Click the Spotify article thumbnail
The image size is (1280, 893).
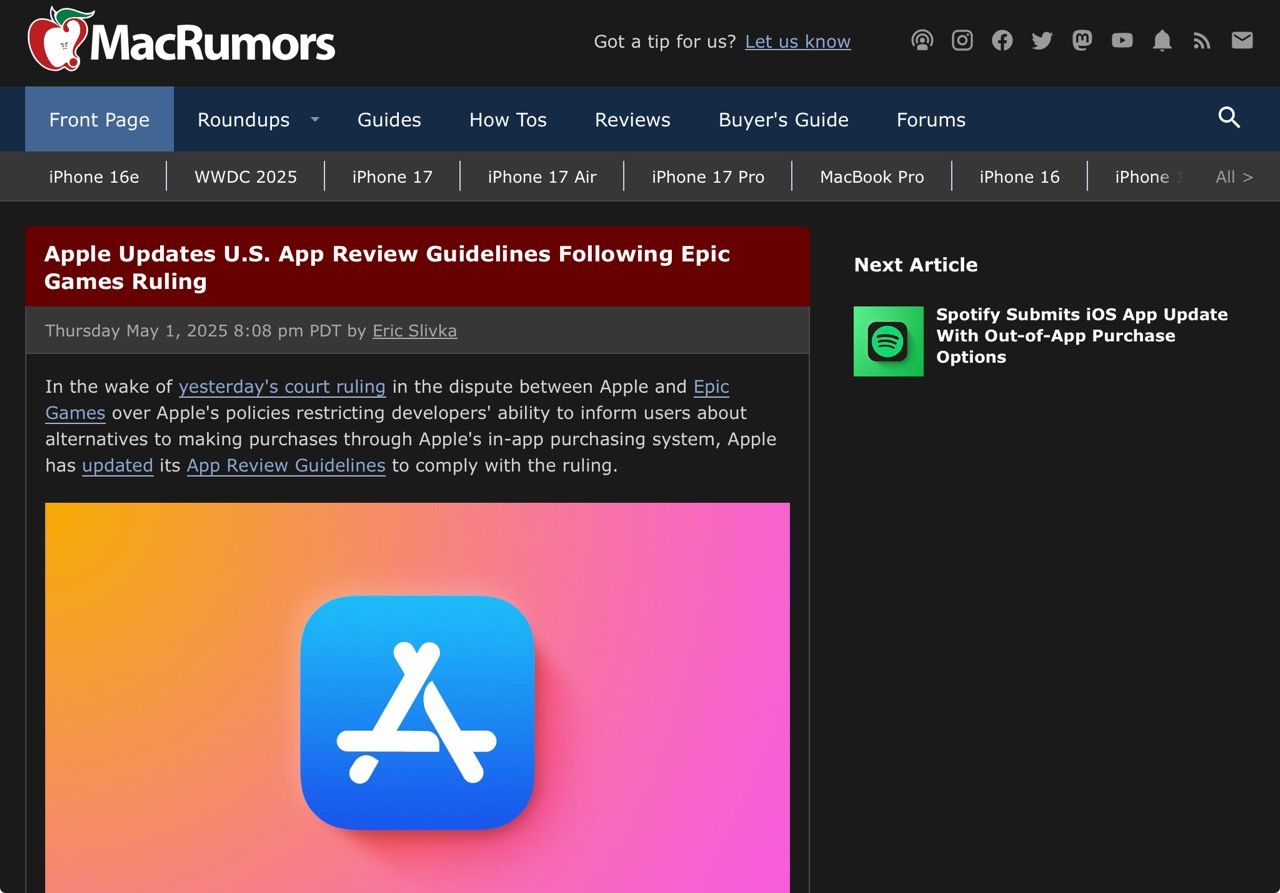point(888,341)
